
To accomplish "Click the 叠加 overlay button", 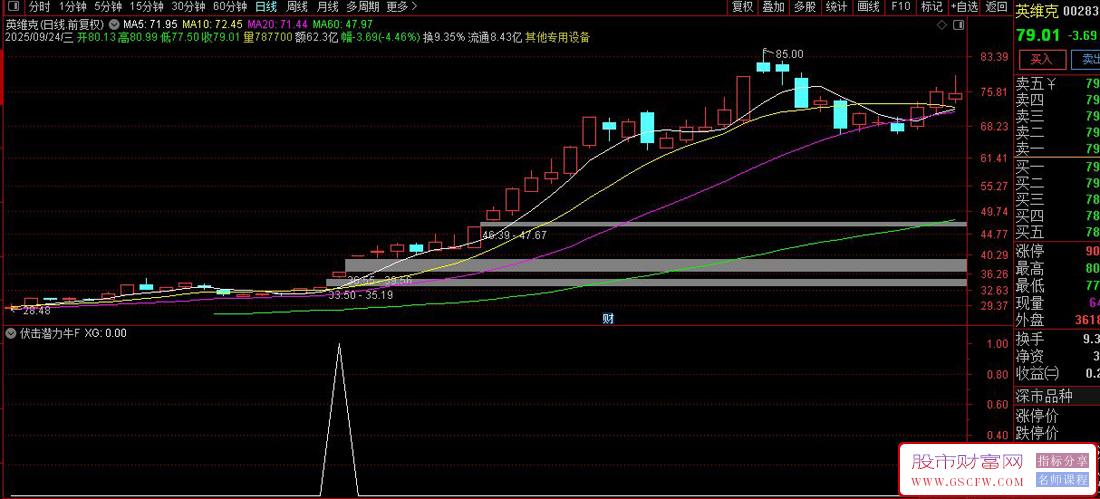I will [774, 7].
